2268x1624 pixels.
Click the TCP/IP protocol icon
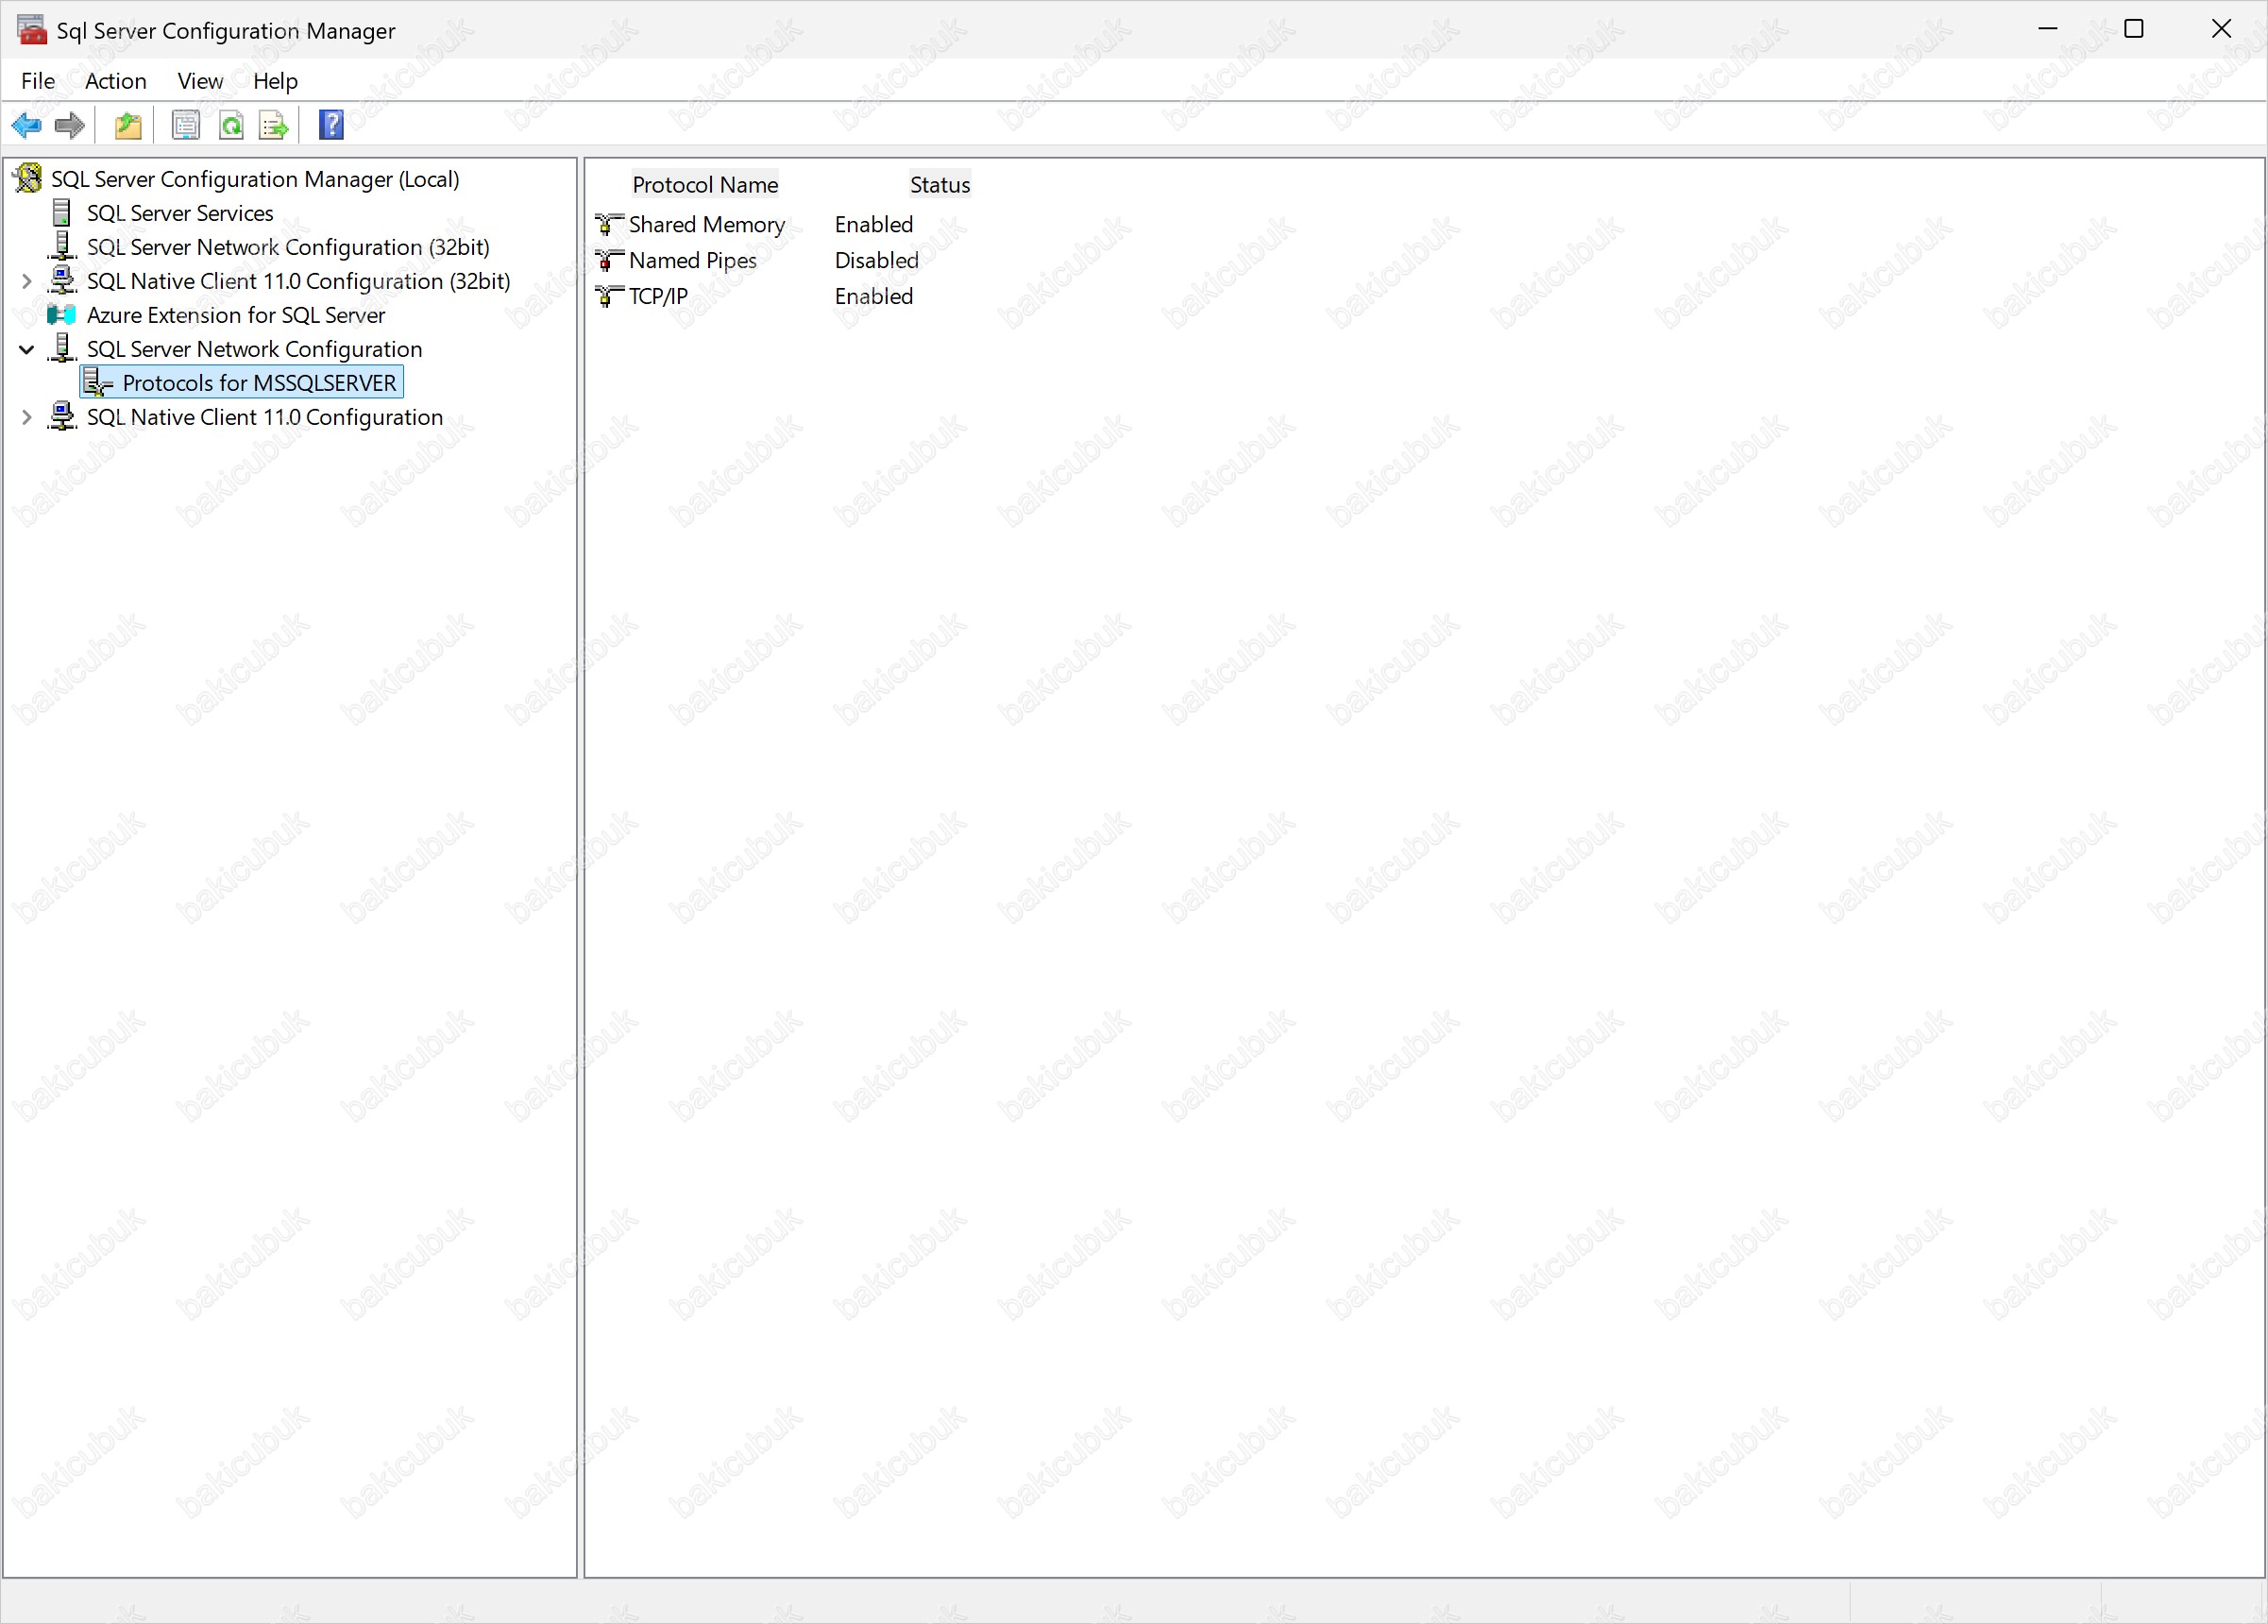608,296
